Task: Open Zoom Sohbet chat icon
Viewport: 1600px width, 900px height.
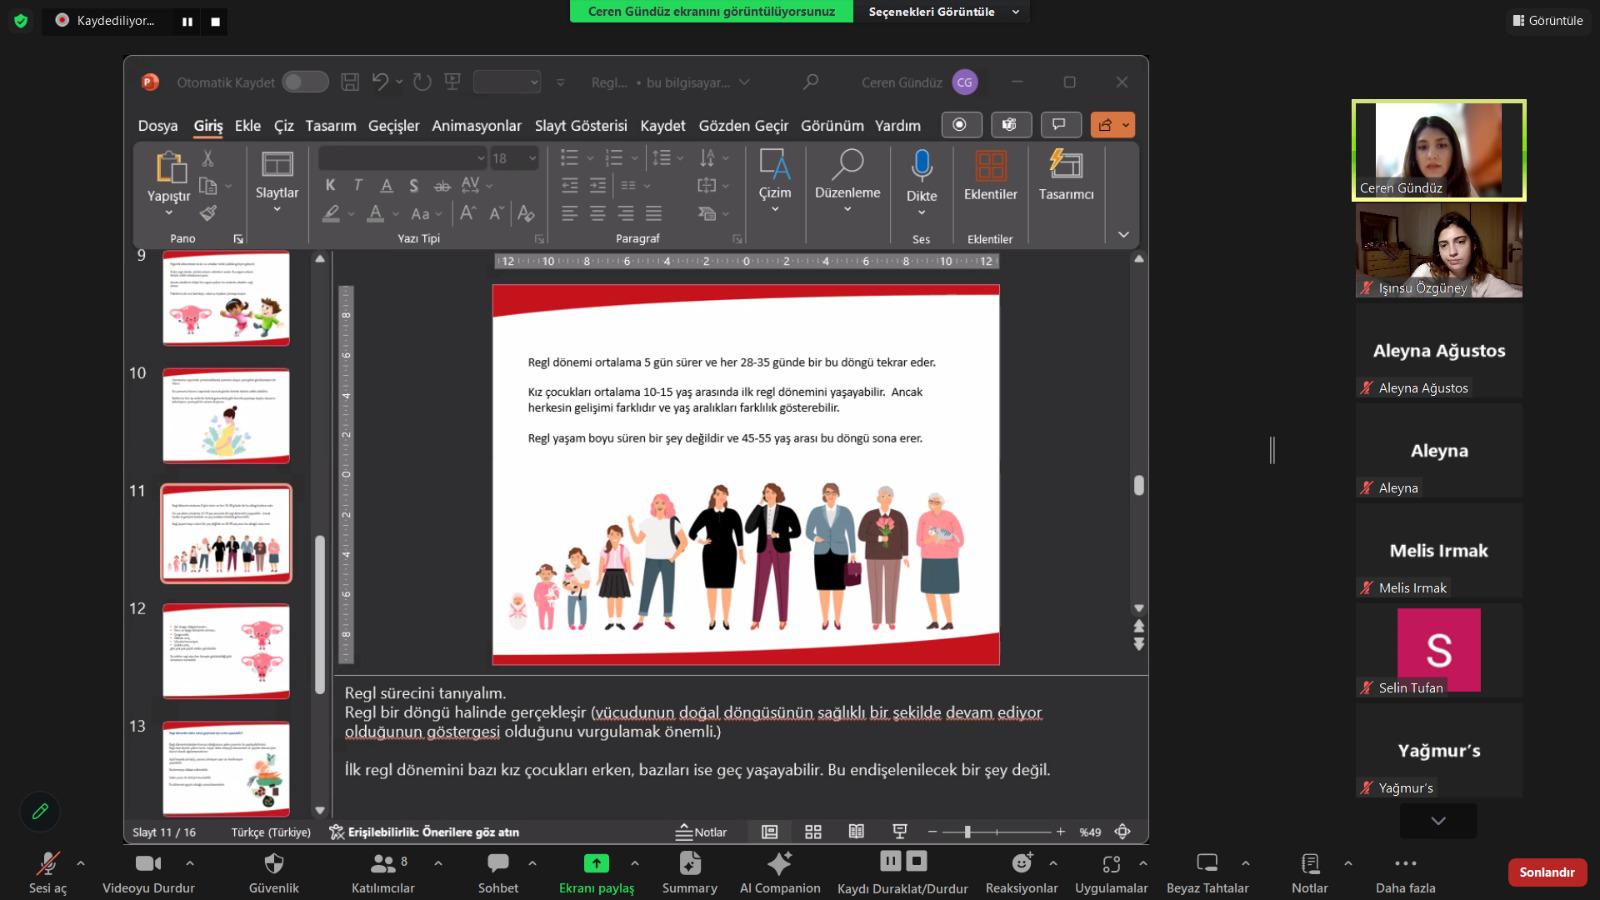Action: [497, 863]
